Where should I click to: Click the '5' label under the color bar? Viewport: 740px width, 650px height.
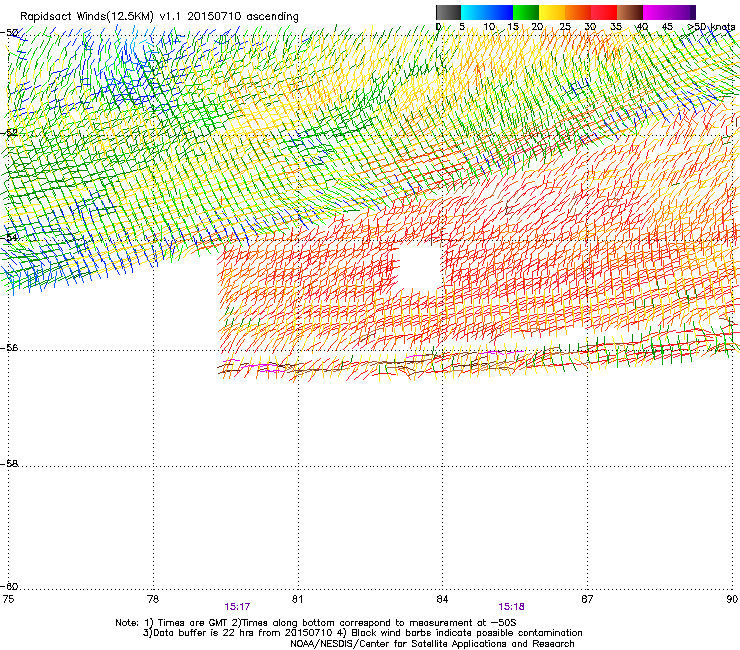point(462,27)
